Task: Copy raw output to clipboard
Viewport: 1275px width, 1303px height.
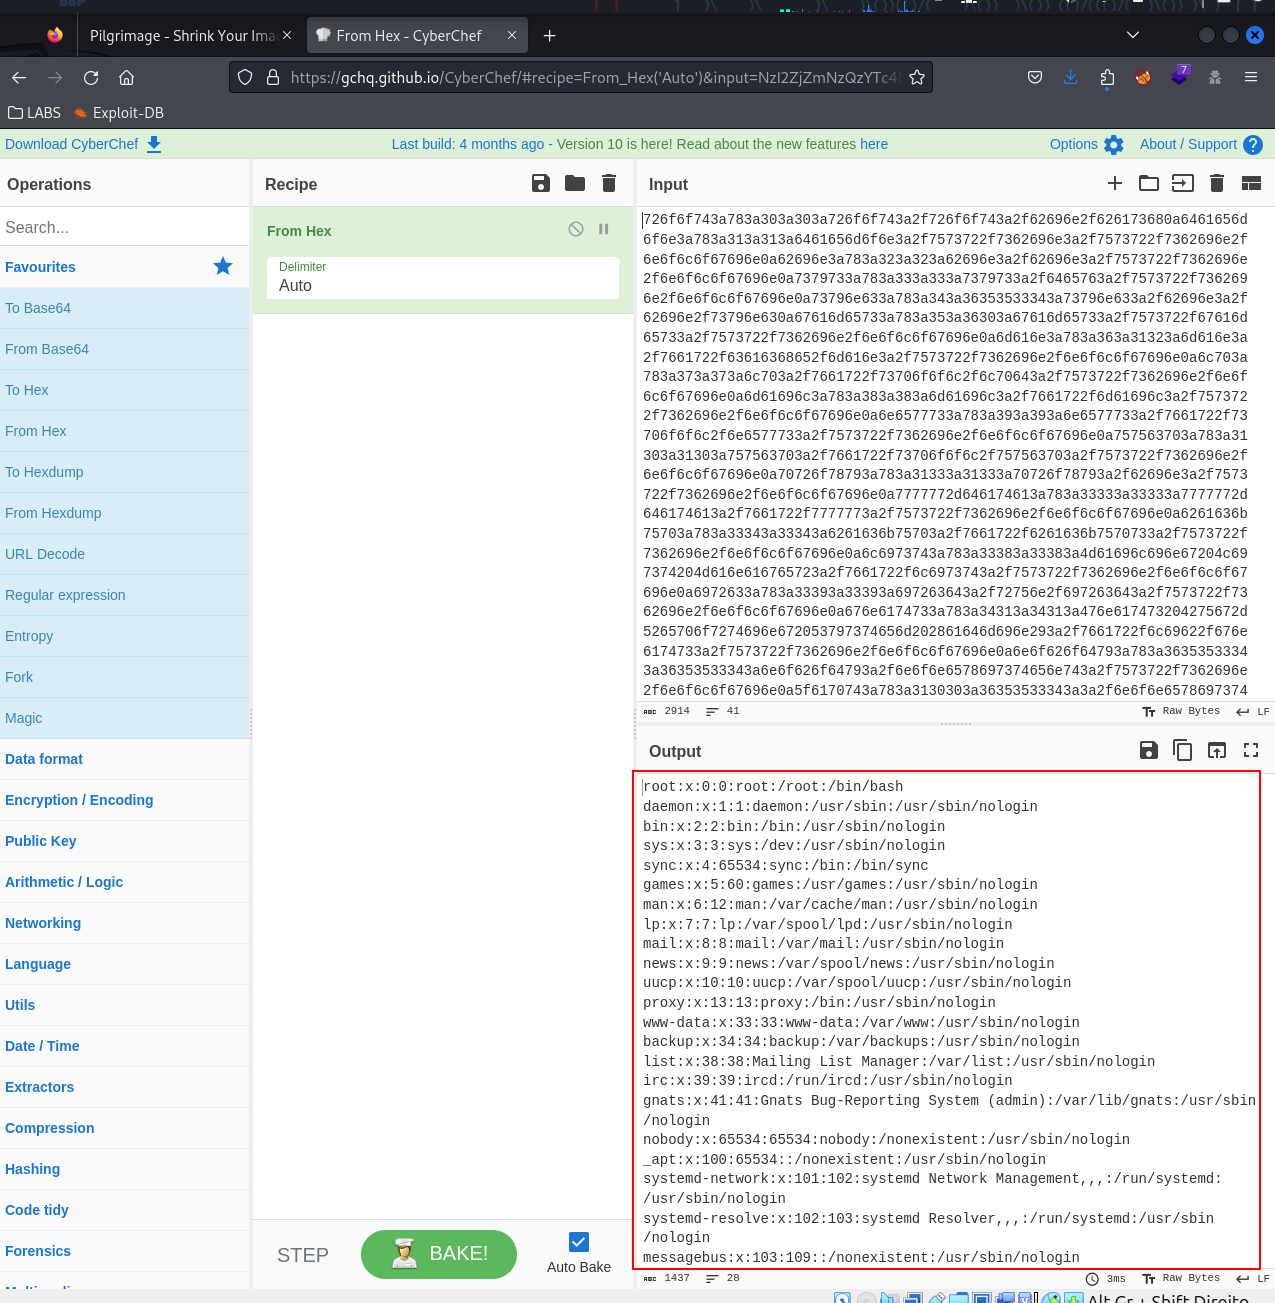Action: click(x=1183, y=750)
